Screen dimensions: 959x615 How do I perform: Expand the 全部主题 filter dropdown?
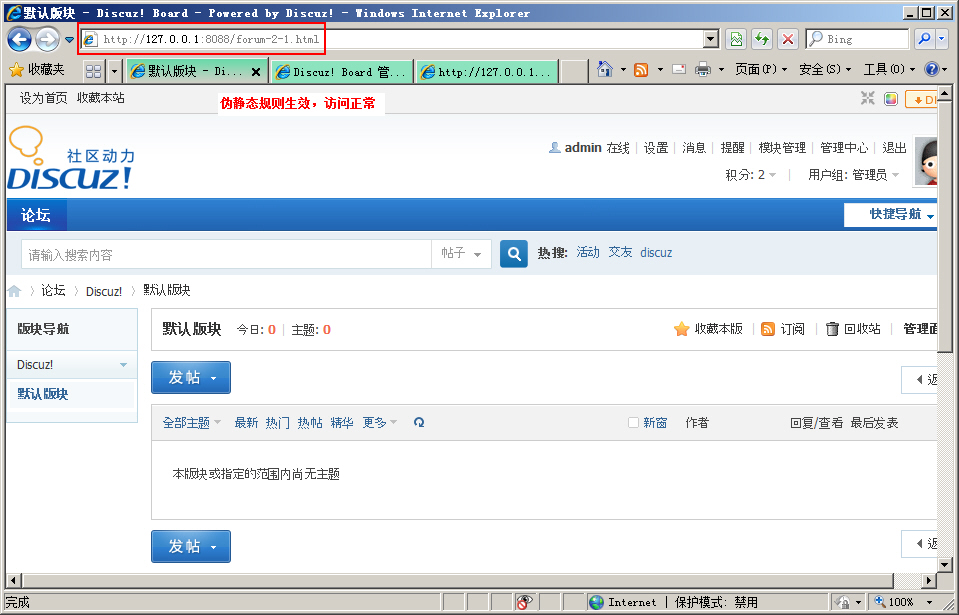pos(192,423)
